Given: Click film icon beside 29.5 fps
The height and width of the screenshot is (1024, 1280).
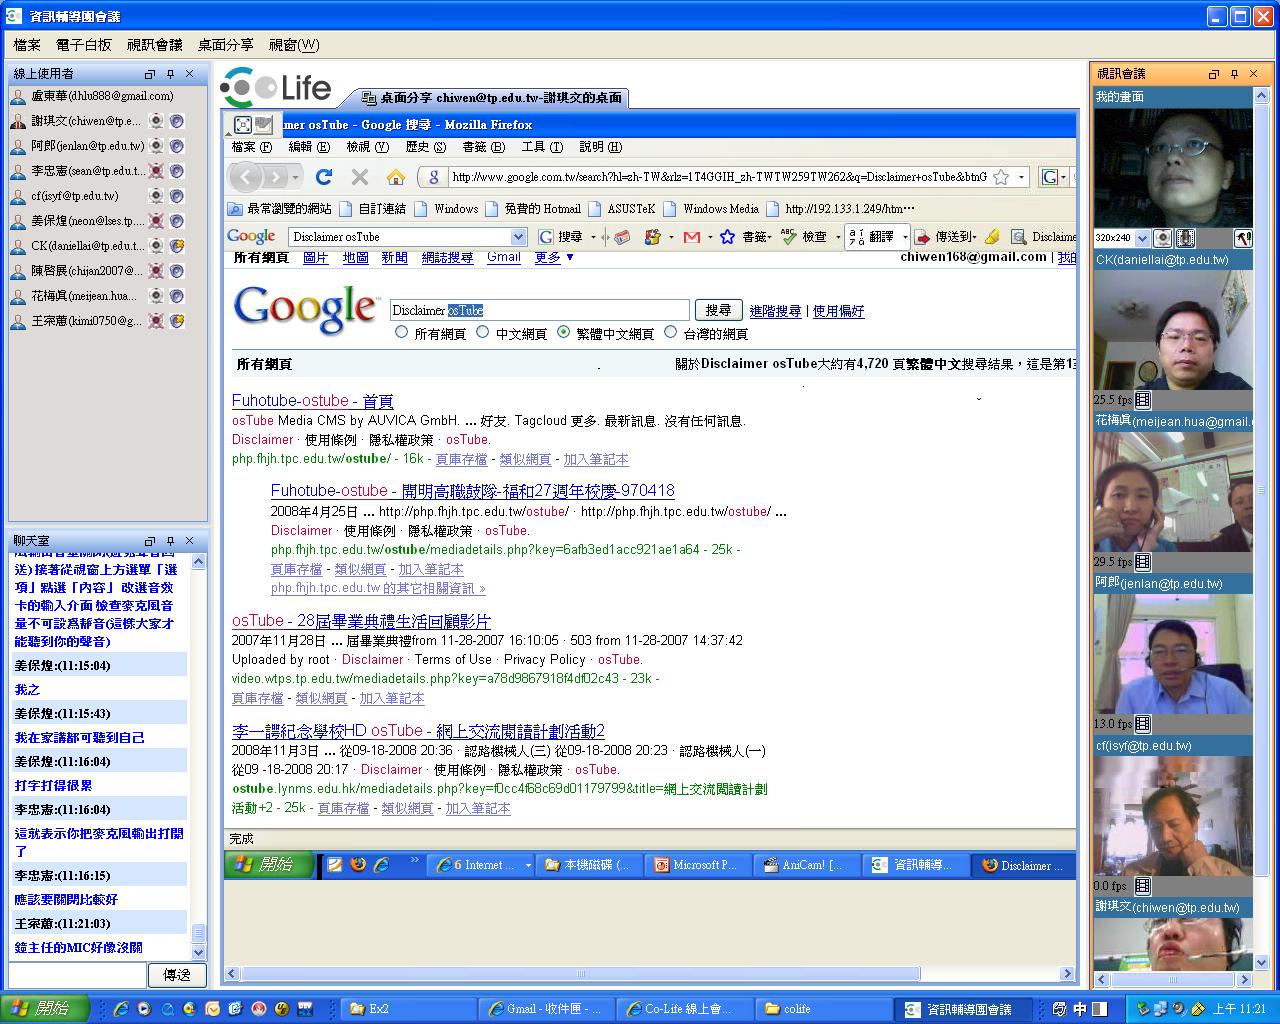Looking at the screenshot, I should pyautogui.click(x=1143, y=562).
